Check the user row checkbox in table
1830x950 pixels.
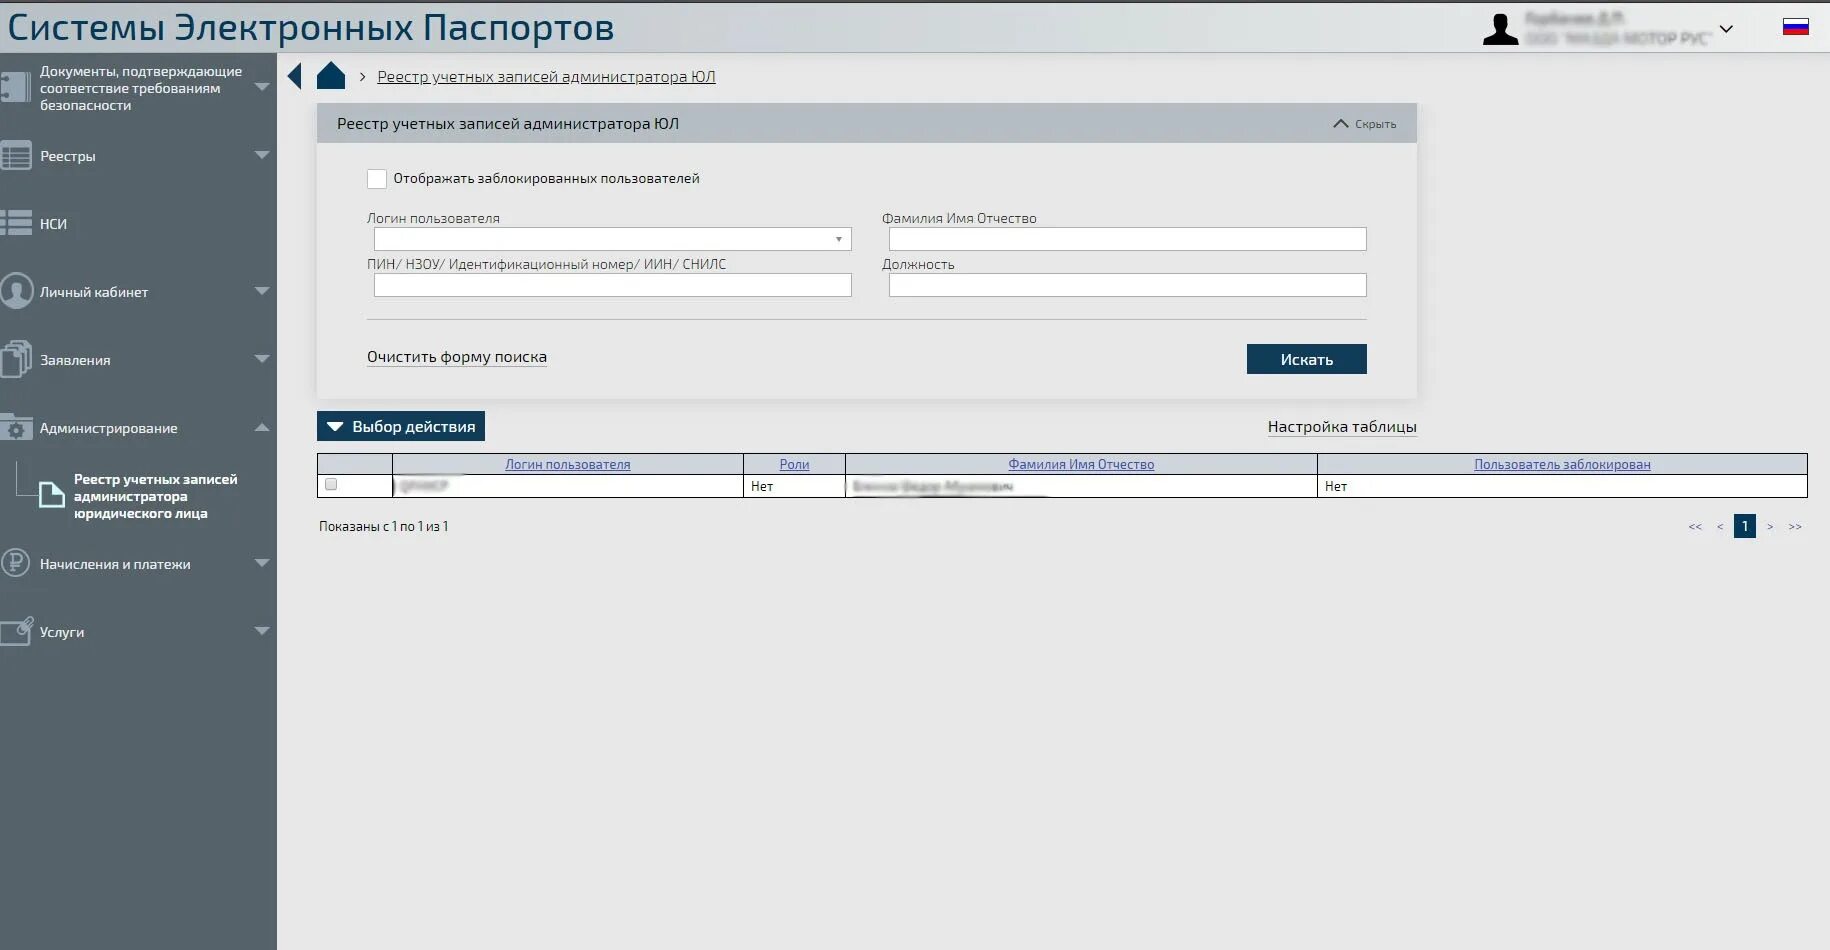click(x=331, y=485)
